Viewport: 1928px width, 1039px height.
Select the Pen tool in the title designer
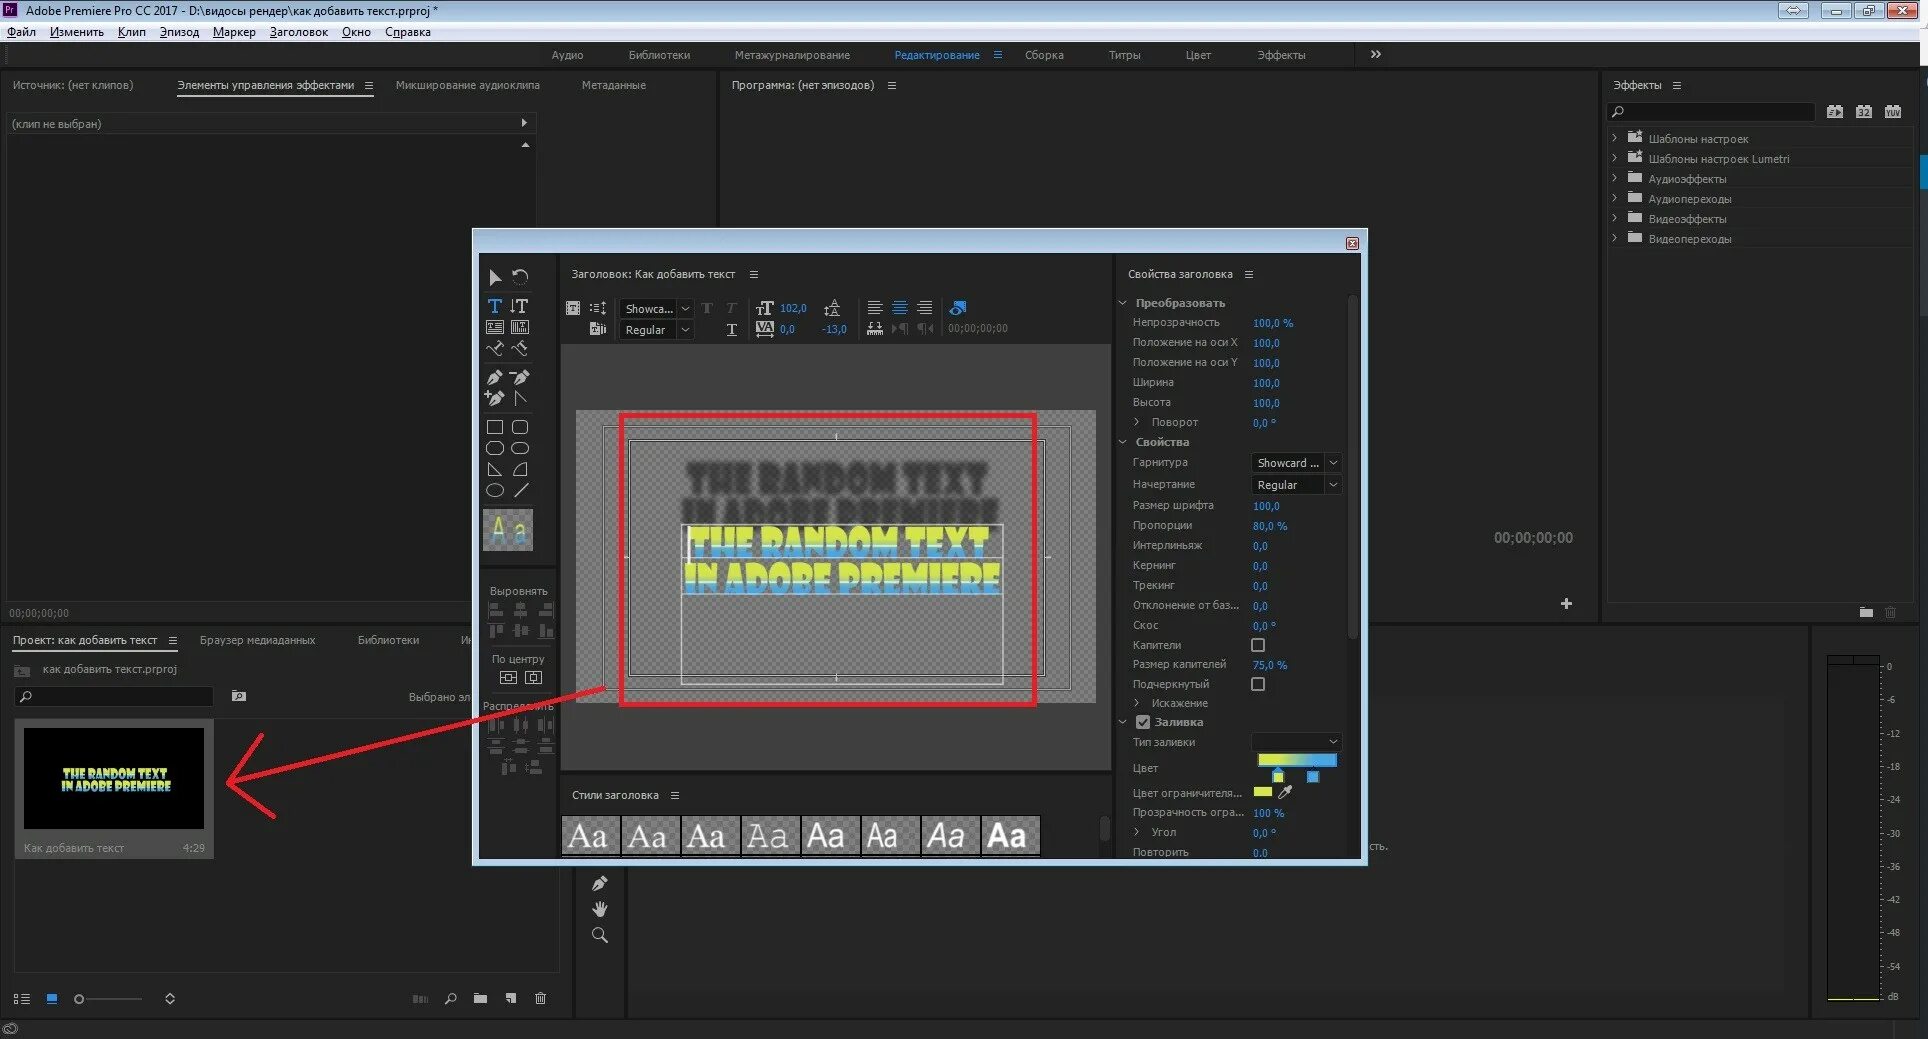[495, 377]
